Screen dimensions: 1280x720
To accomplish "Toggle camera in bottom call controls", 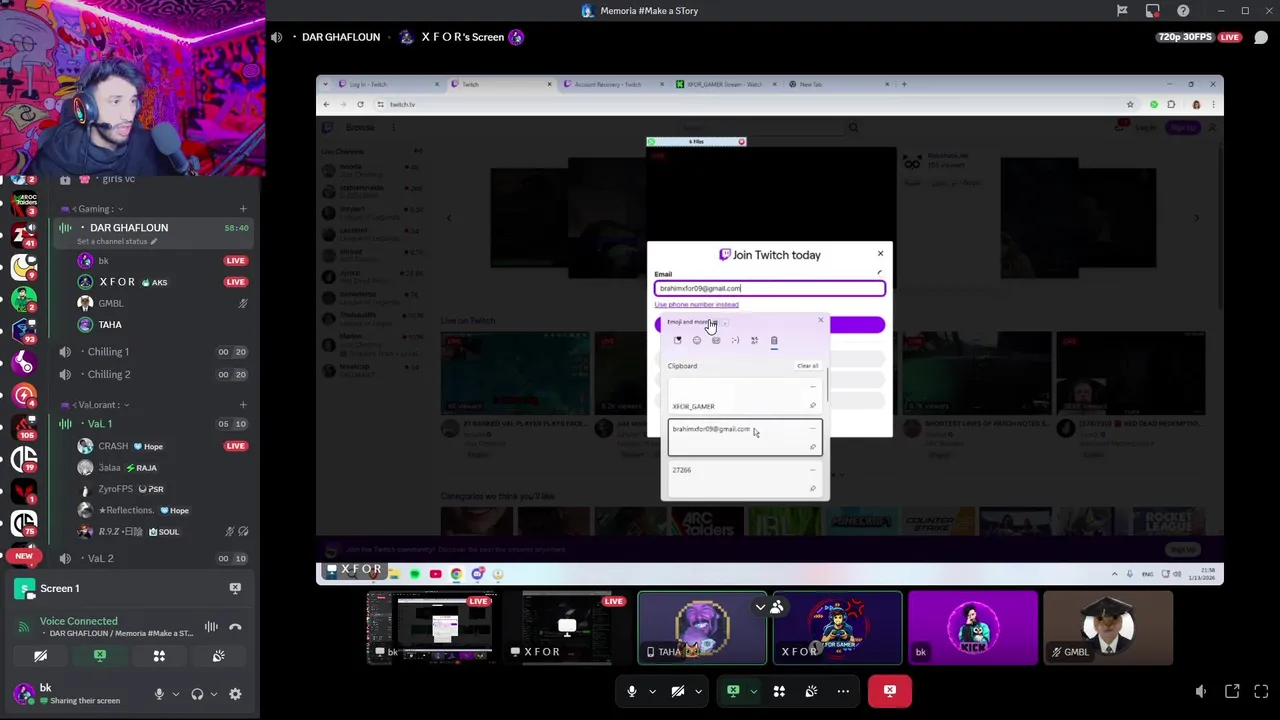I will tap(677, 691).
